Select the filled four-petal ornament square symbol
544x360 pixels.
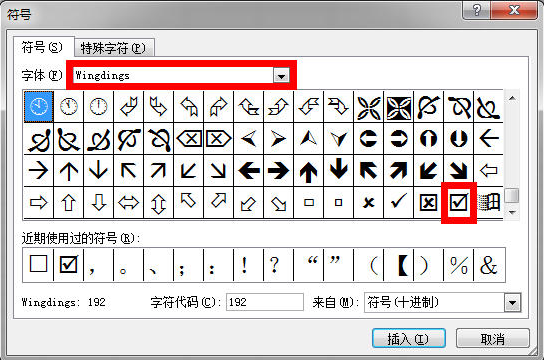click(399, 107)
